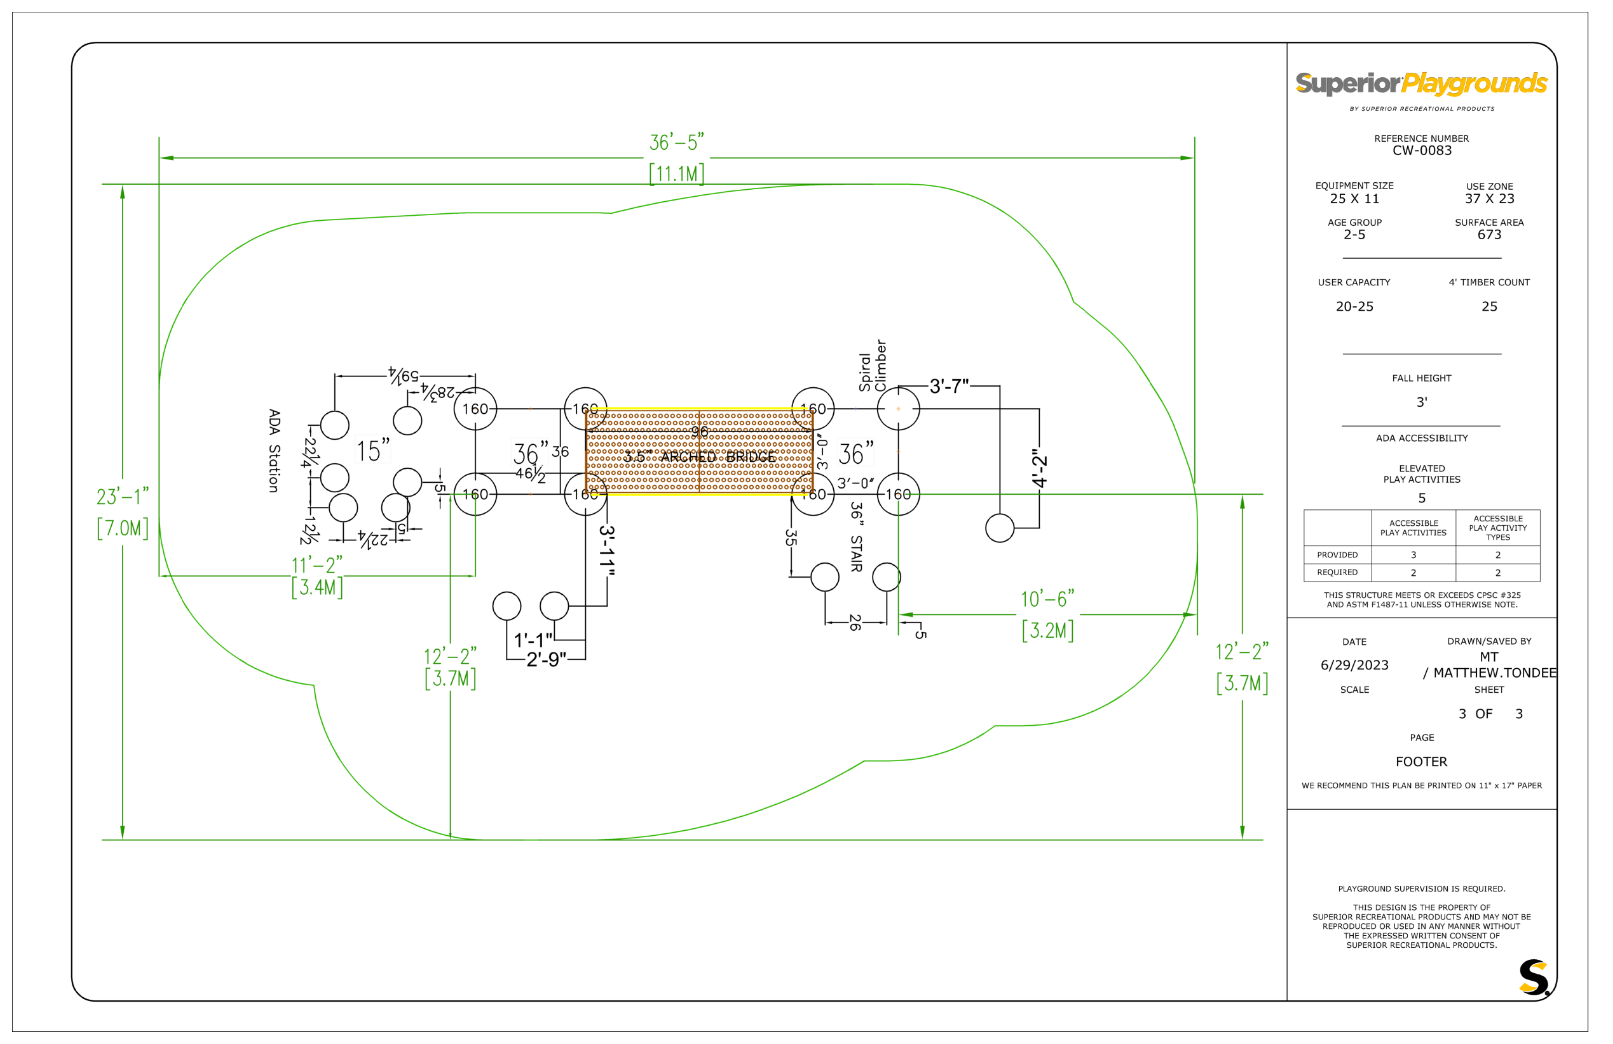Click the [11.1M] metric dimension
This screenshot has height=1044, width=1613.
[677, 174]
